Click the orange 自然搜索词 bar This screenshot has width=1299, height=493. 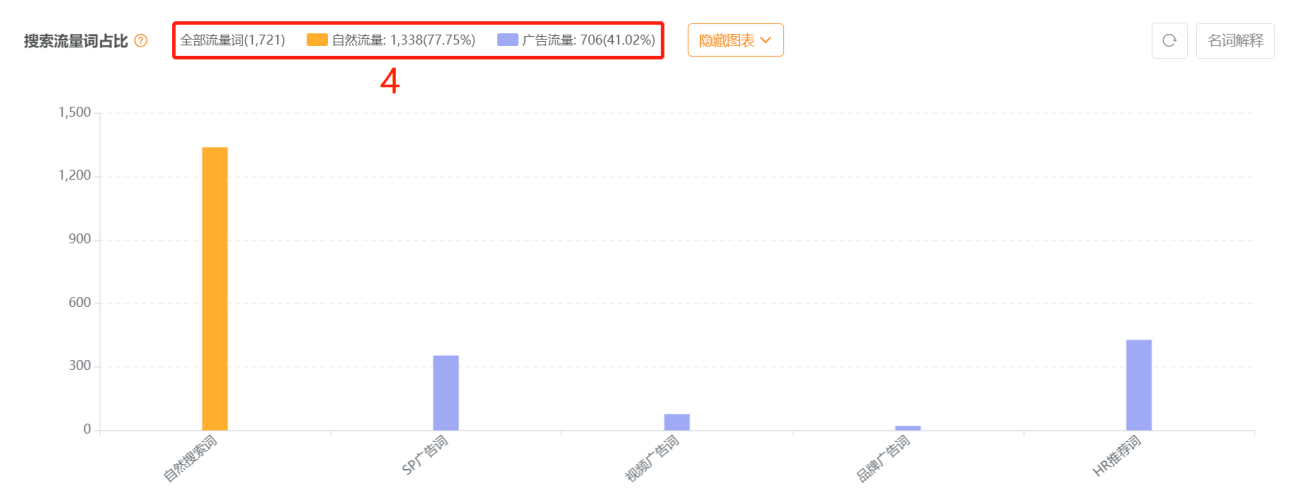pyautogui.click(x=215, y=288)
